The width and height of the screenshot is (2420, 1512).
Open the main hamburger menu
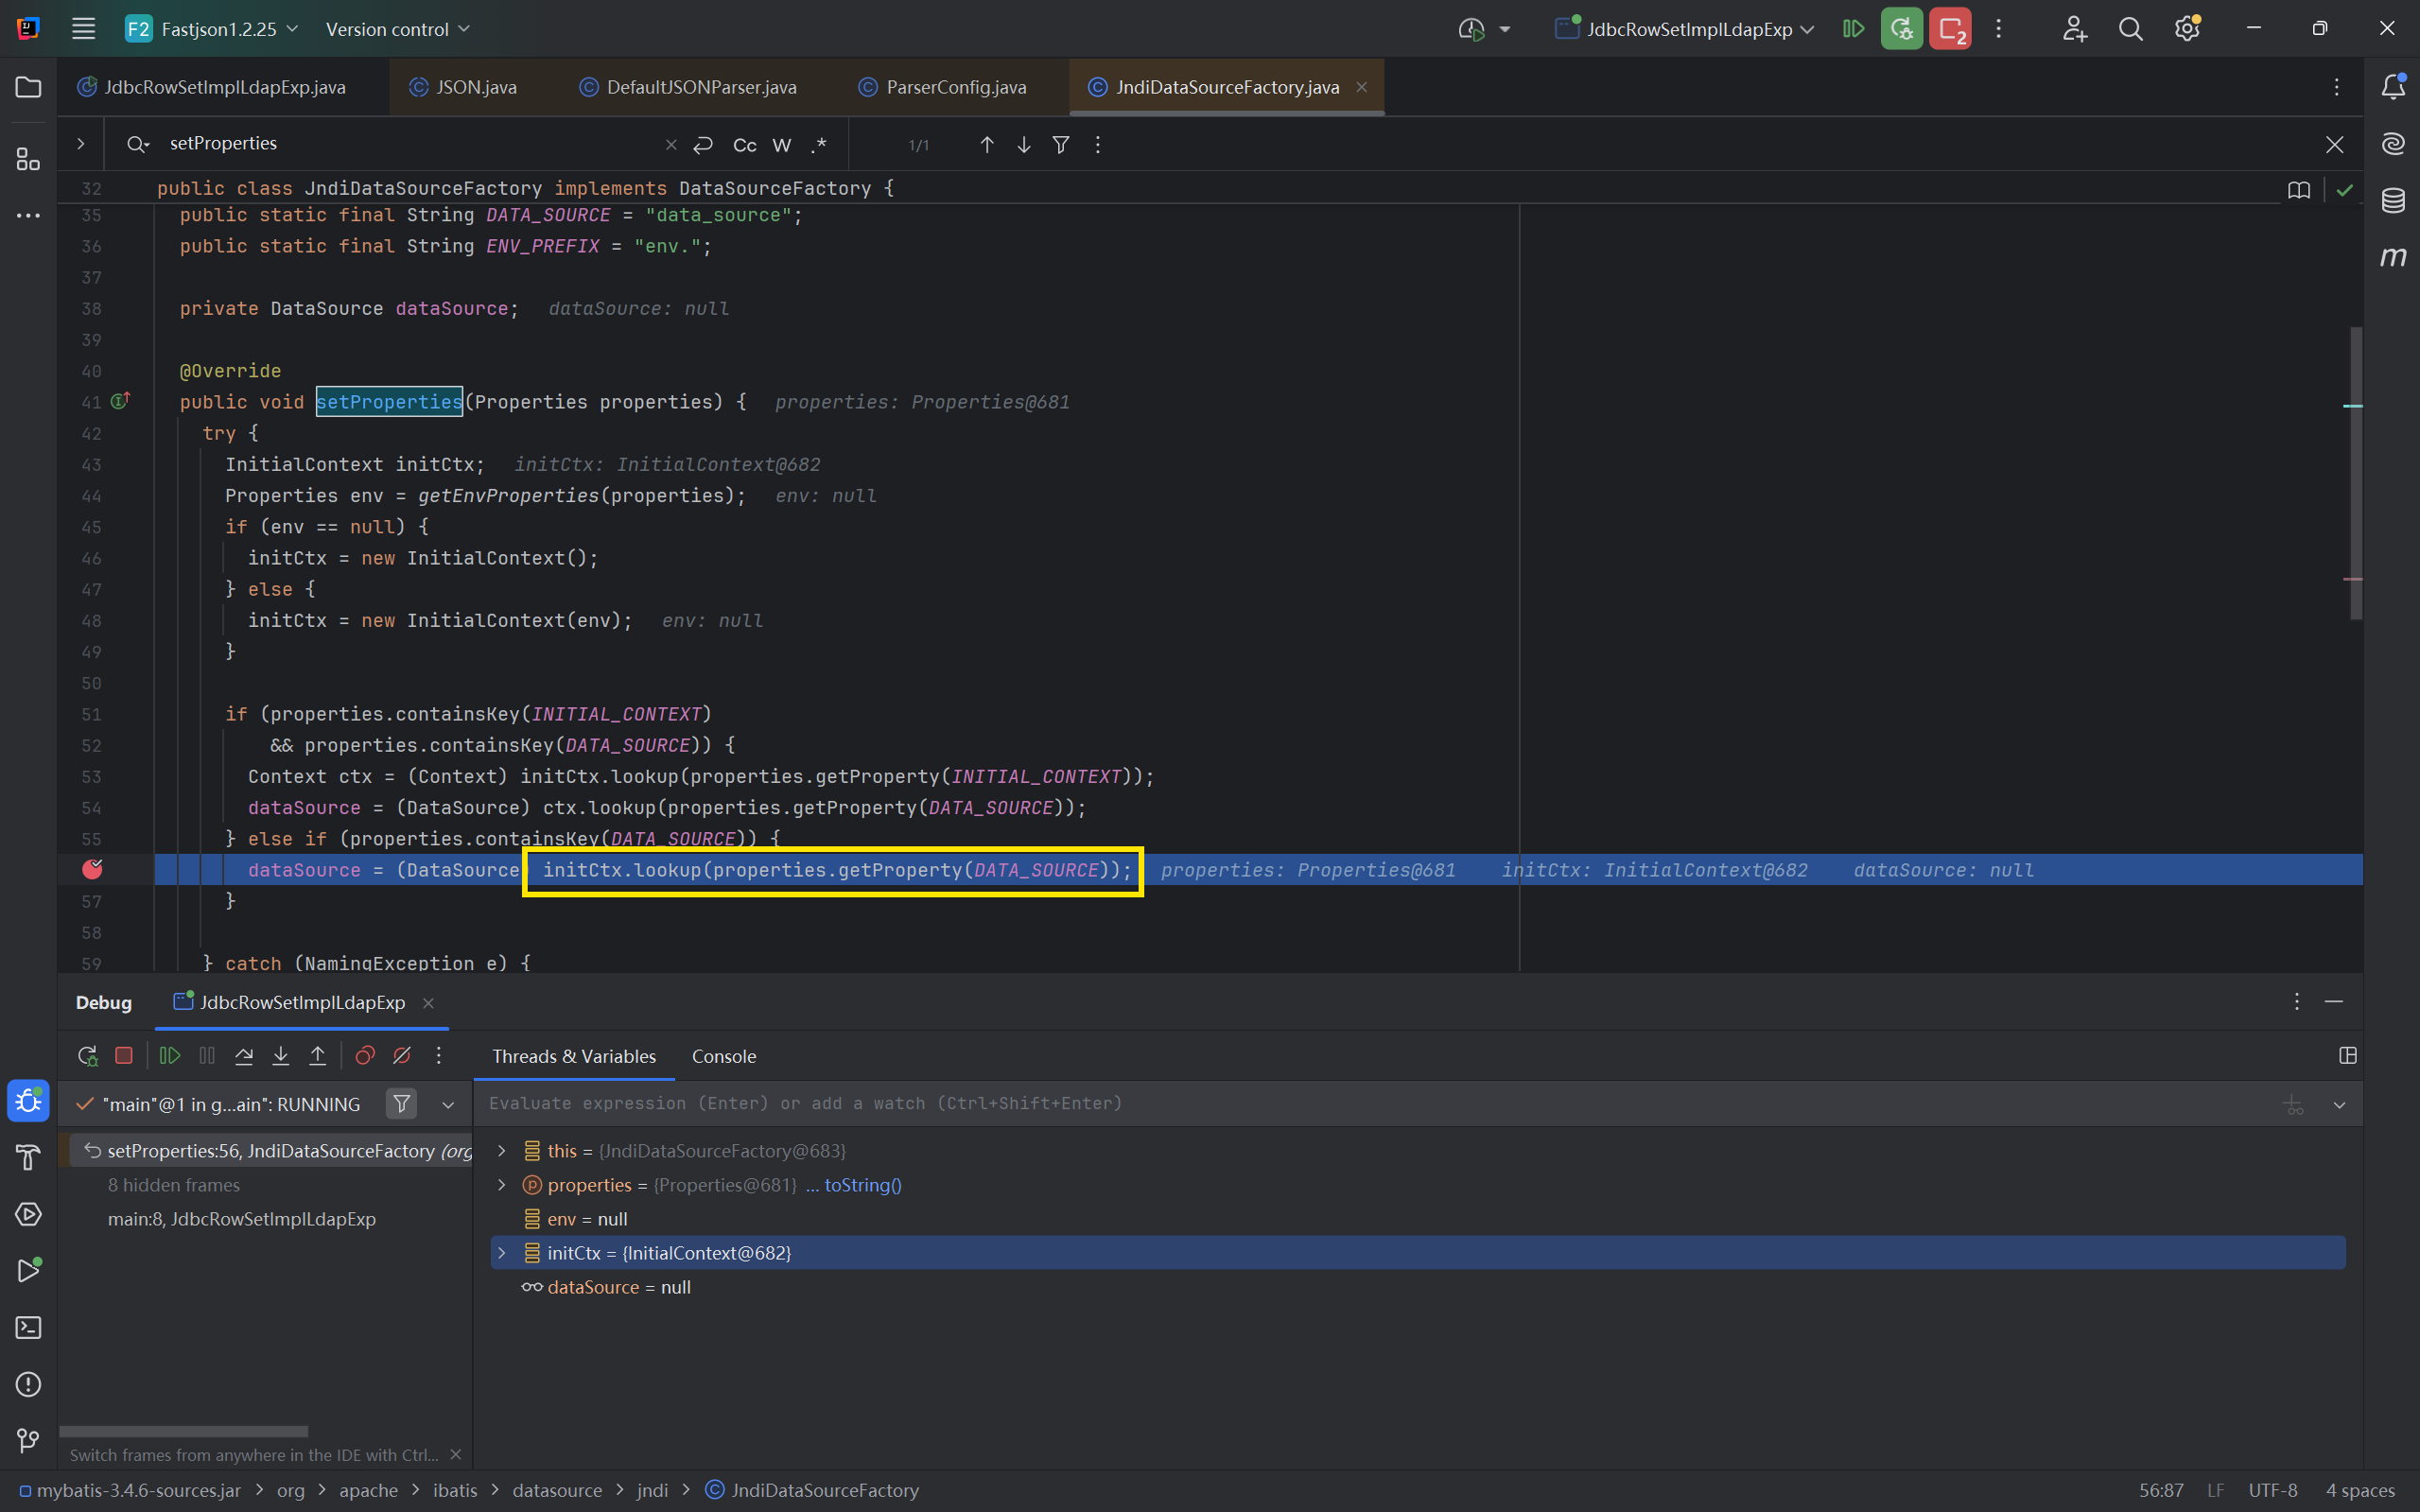(84, 29)
